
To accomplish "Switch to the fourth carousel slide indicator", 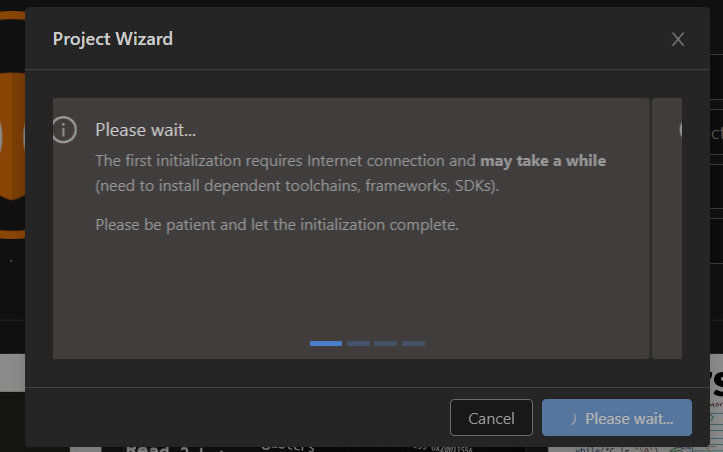I will point(413,343).
